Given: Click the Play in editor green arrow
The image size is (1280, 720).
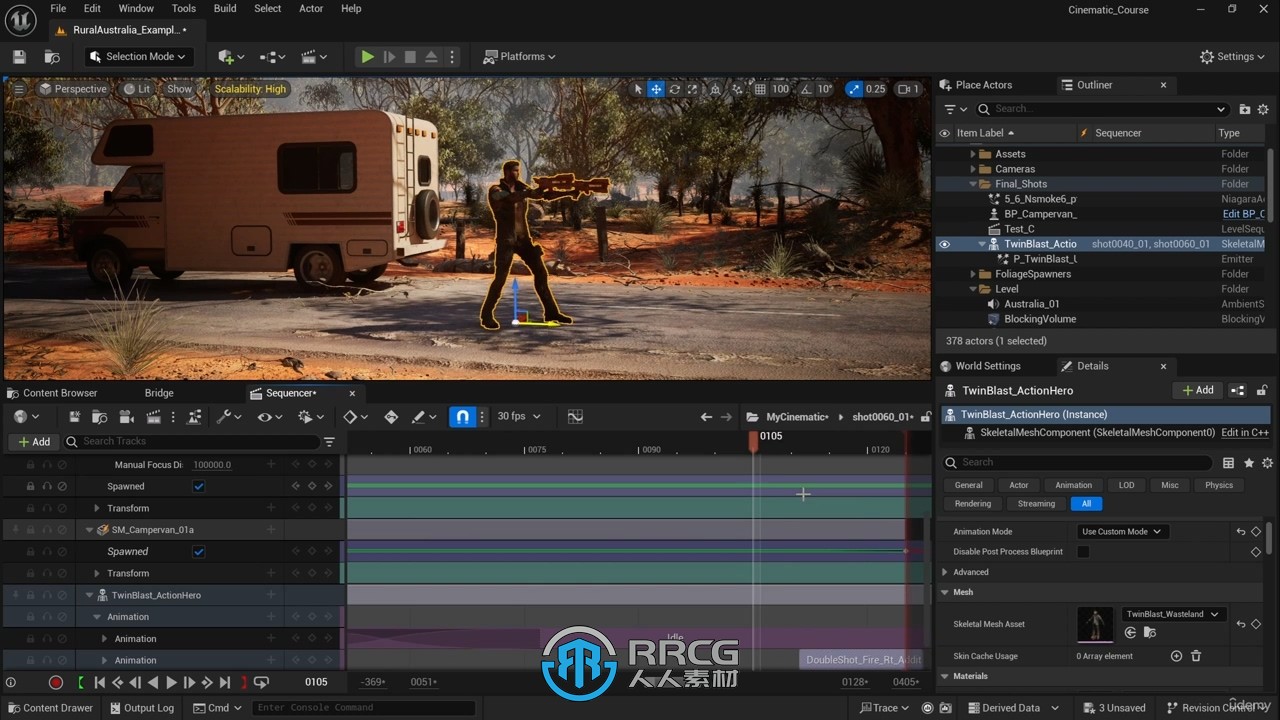Looking at the screenshot, I should point(368,57).
